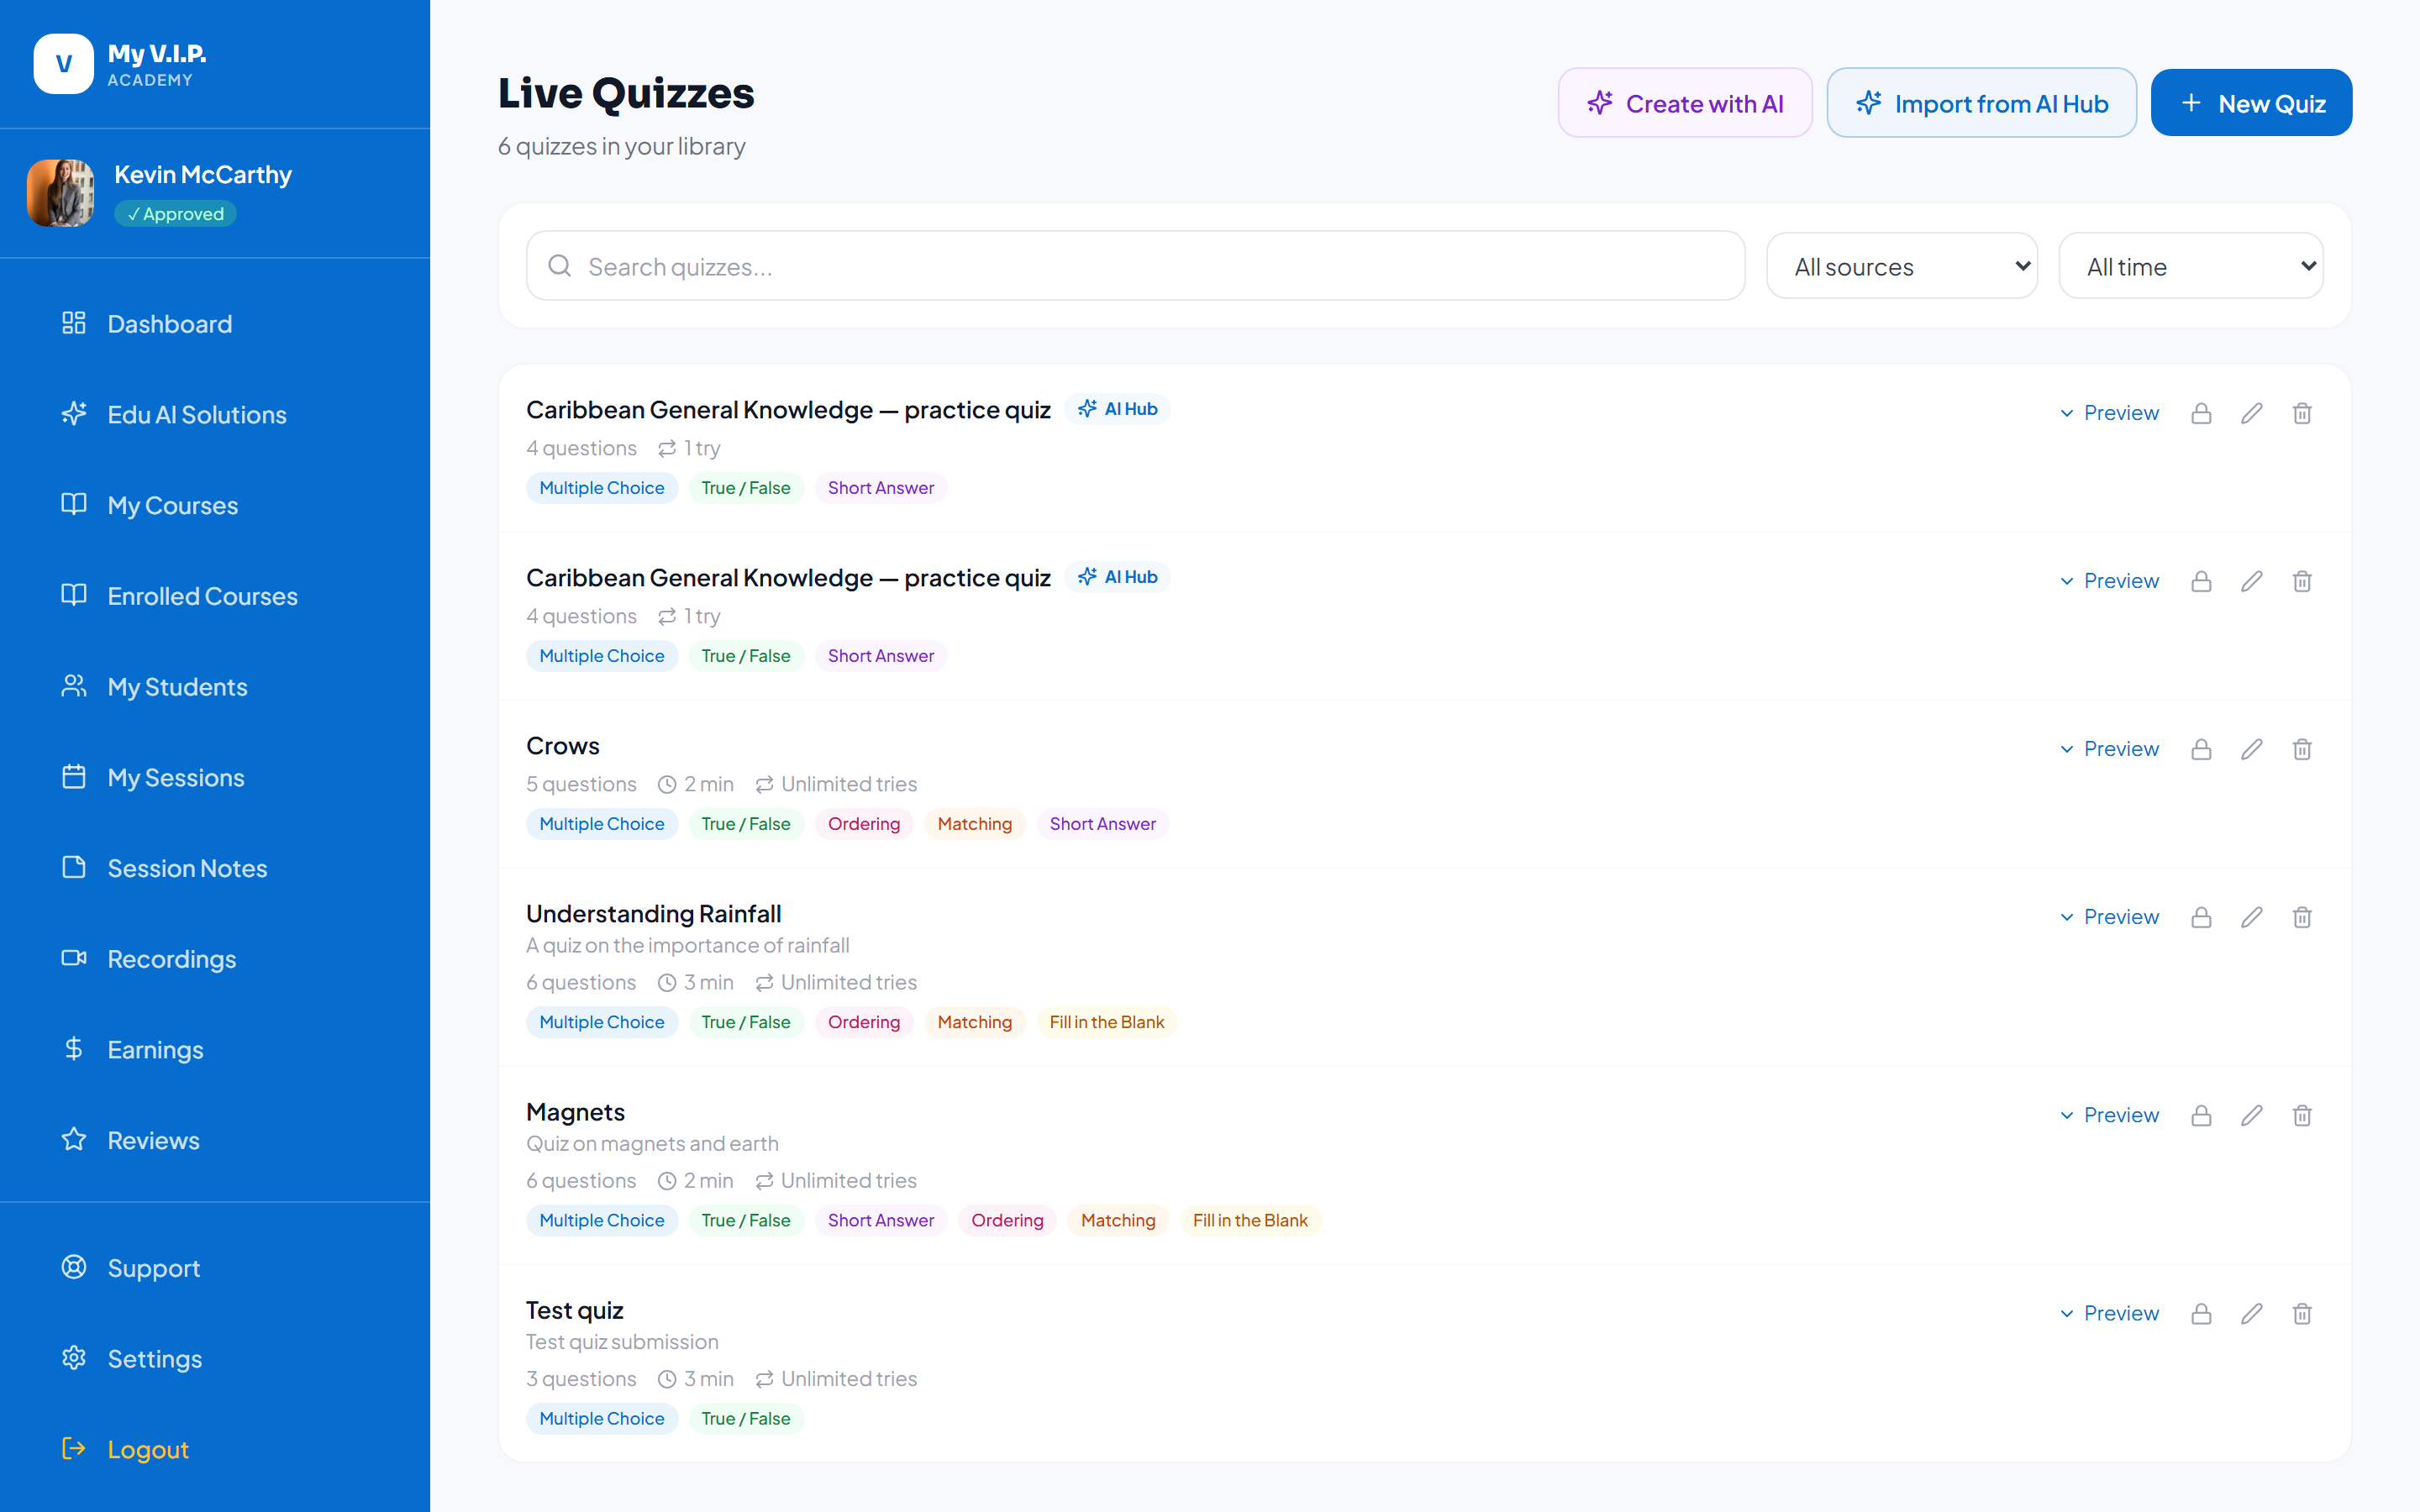Viewport: 2420px width, 1512px height.
Task: Toggle lock on Magnets quiz
Action: pos(2200,1115)
